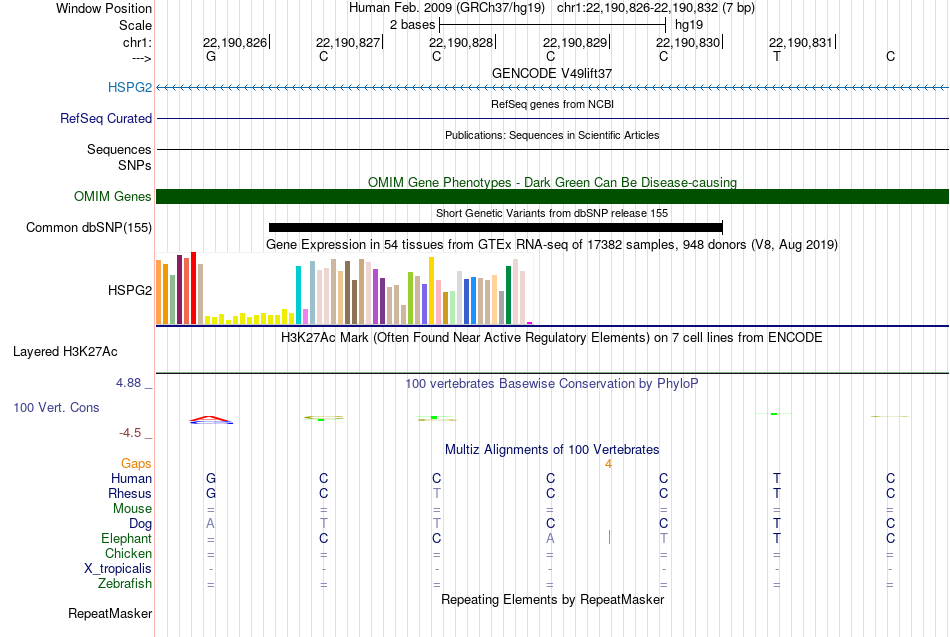This screenshot has width=950, height=637.
Task: Click the OMIM Gene Phenotypes title text
Action: click(x=553, y=182)
